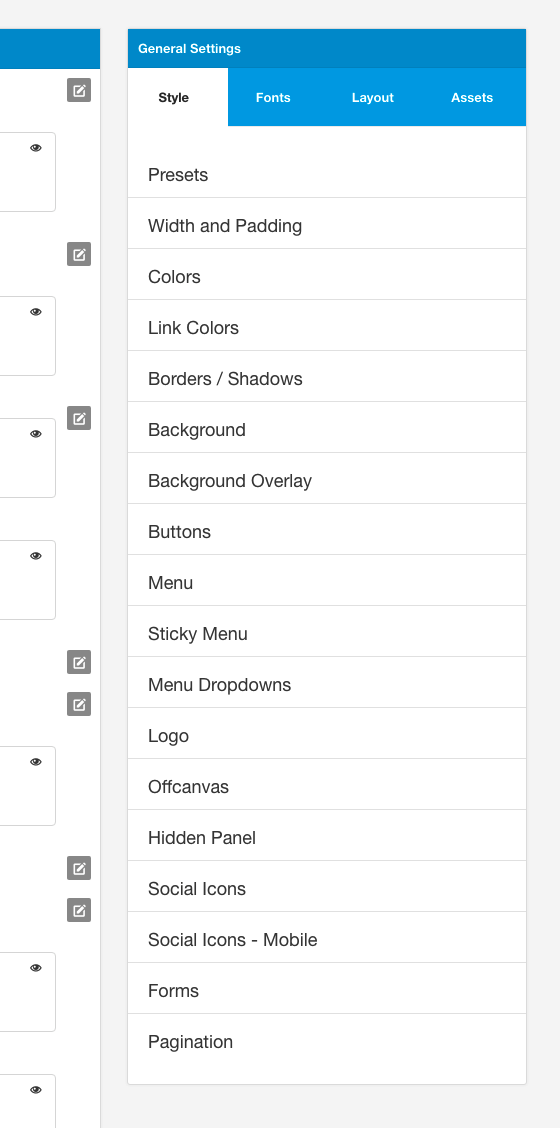Click the lowest edit pencil icon in the left panel
Viewport: 560px width, 1128px height.
(79, 910)
